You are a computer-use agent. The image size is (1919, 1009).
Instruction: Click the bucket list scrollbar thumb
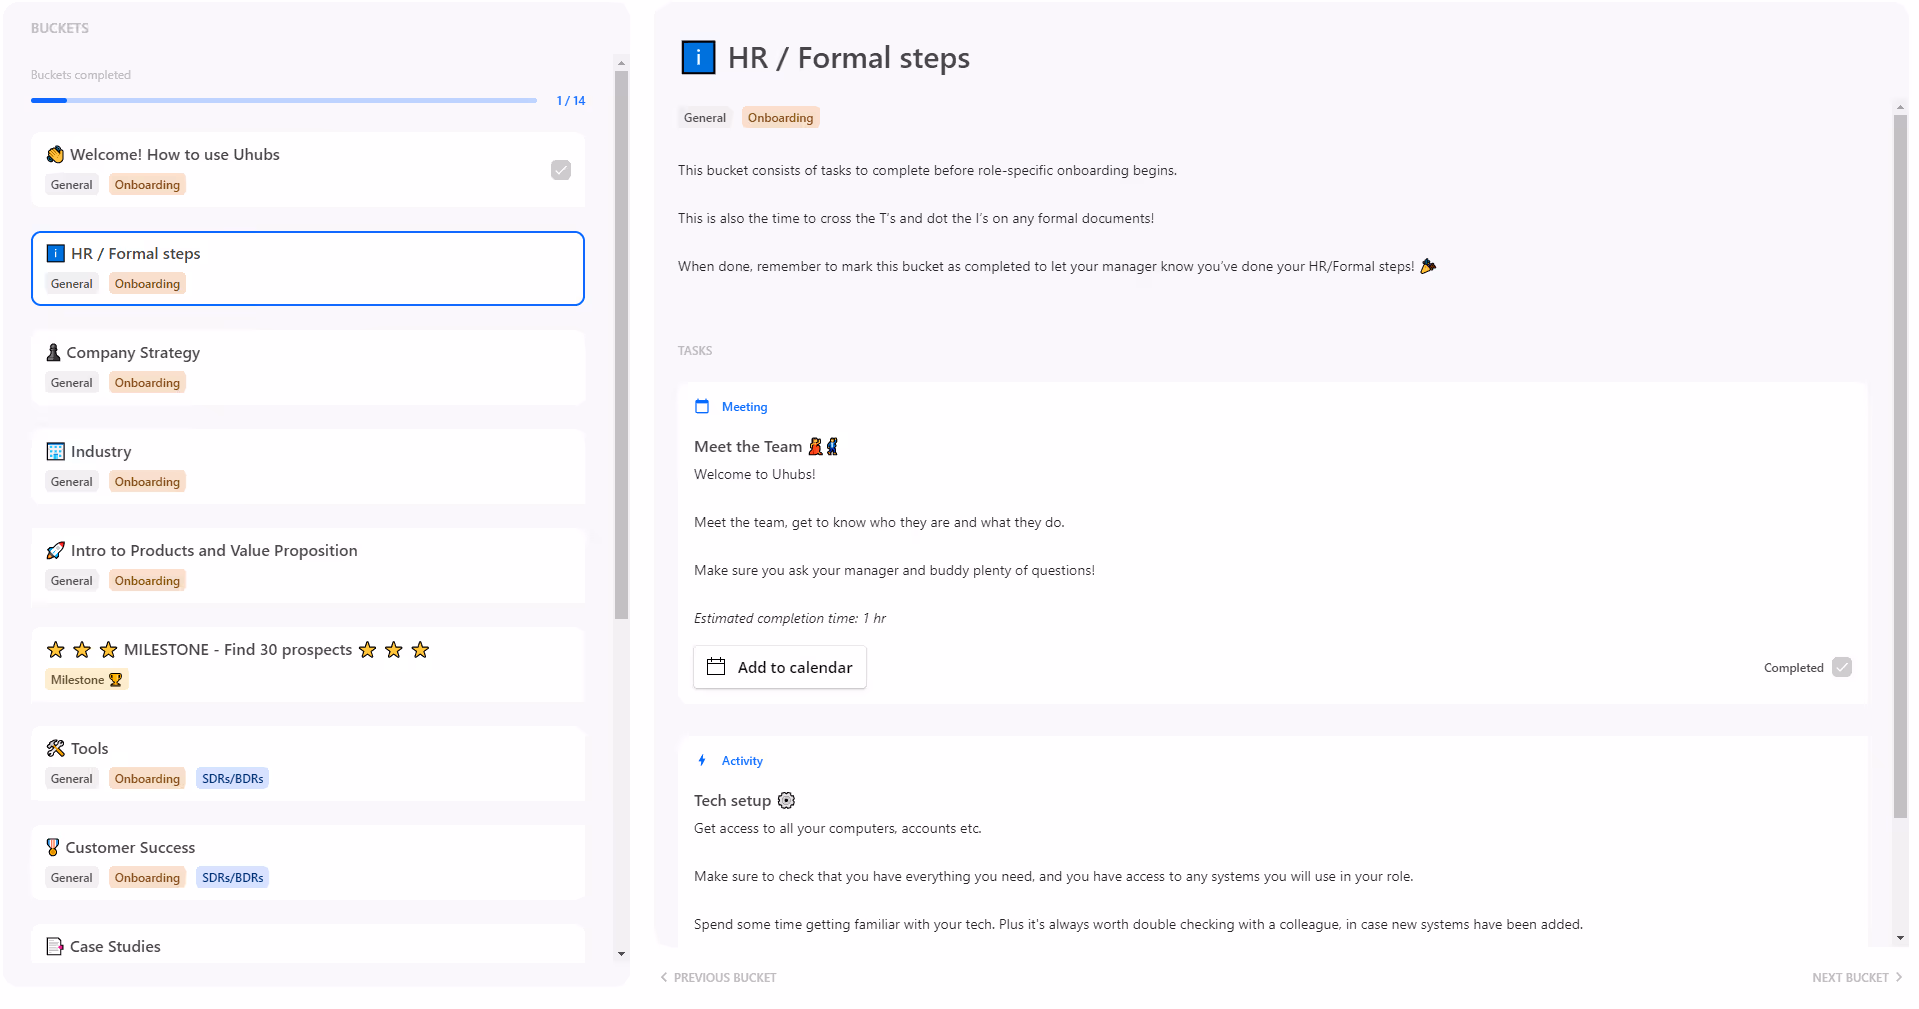(621, 345)
